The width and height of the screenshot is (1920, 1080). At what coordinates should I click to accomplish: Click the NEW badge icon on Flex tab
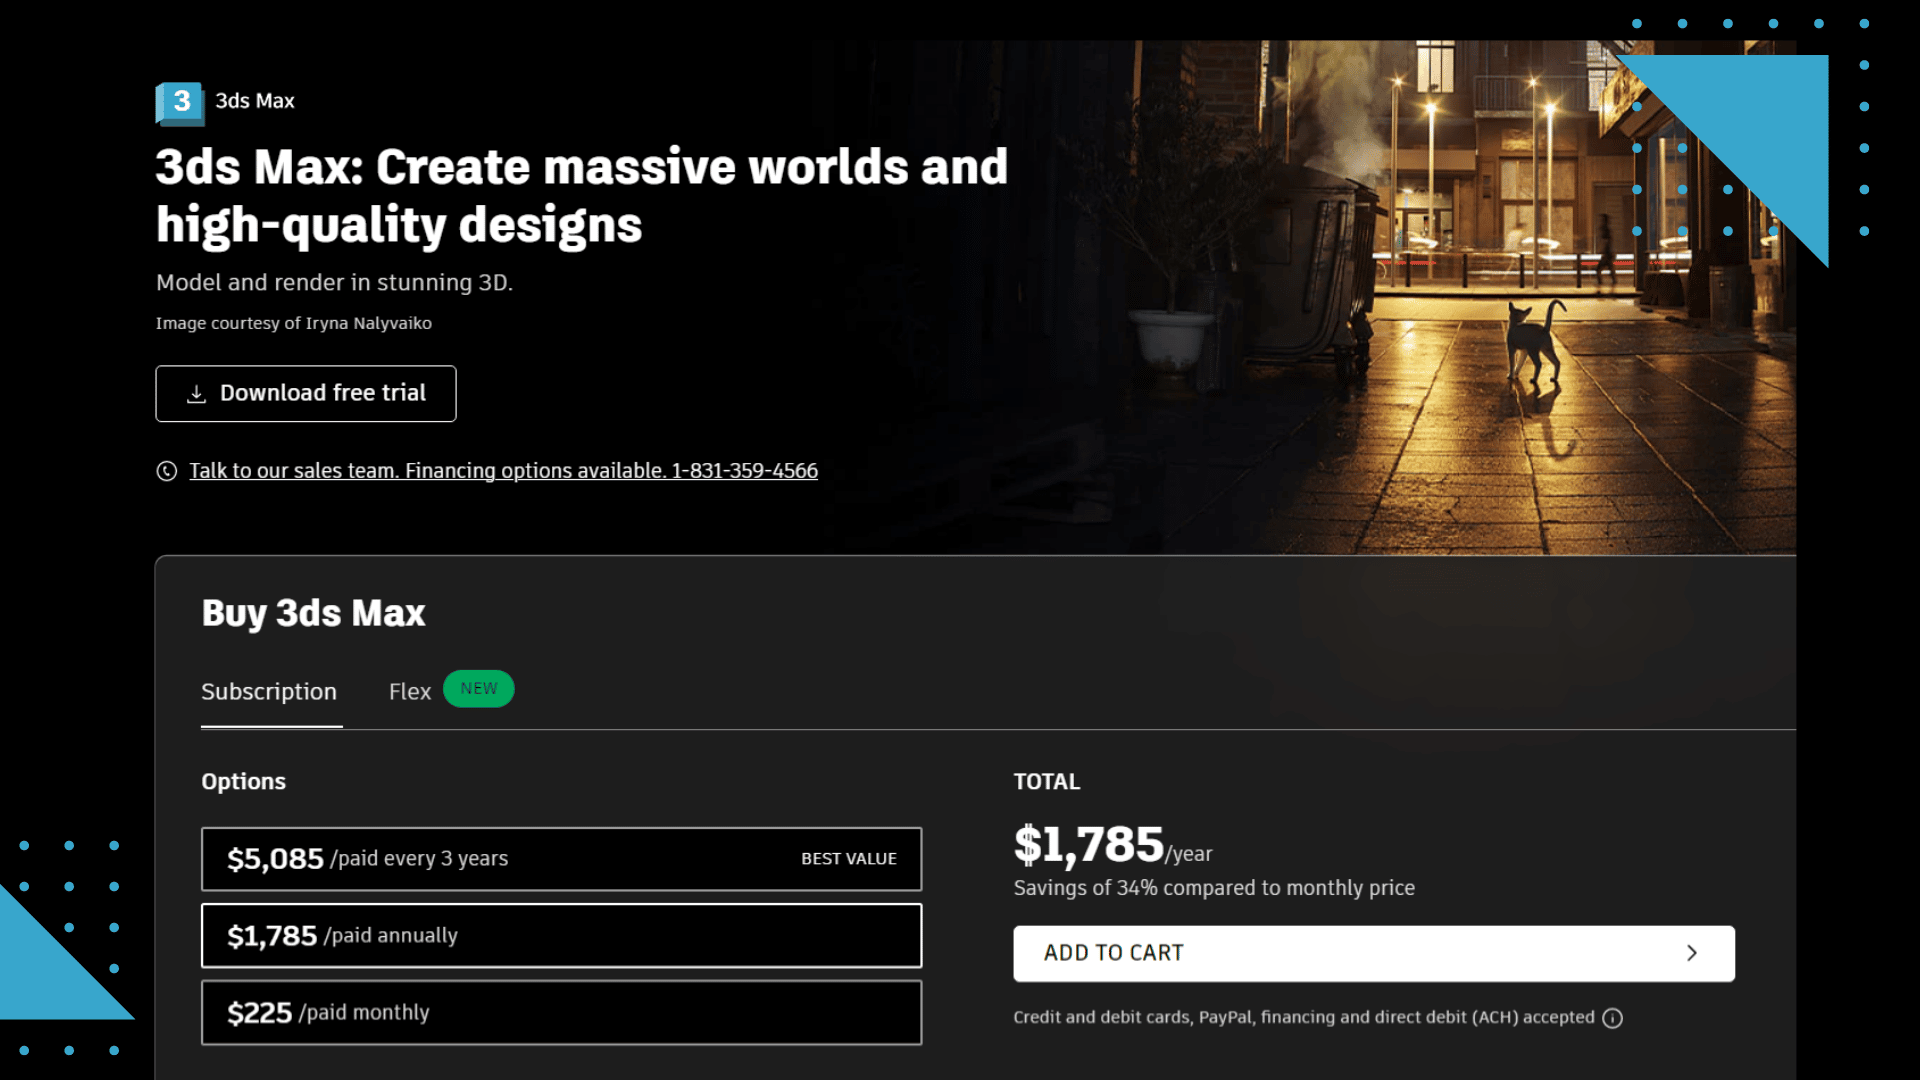479,687
